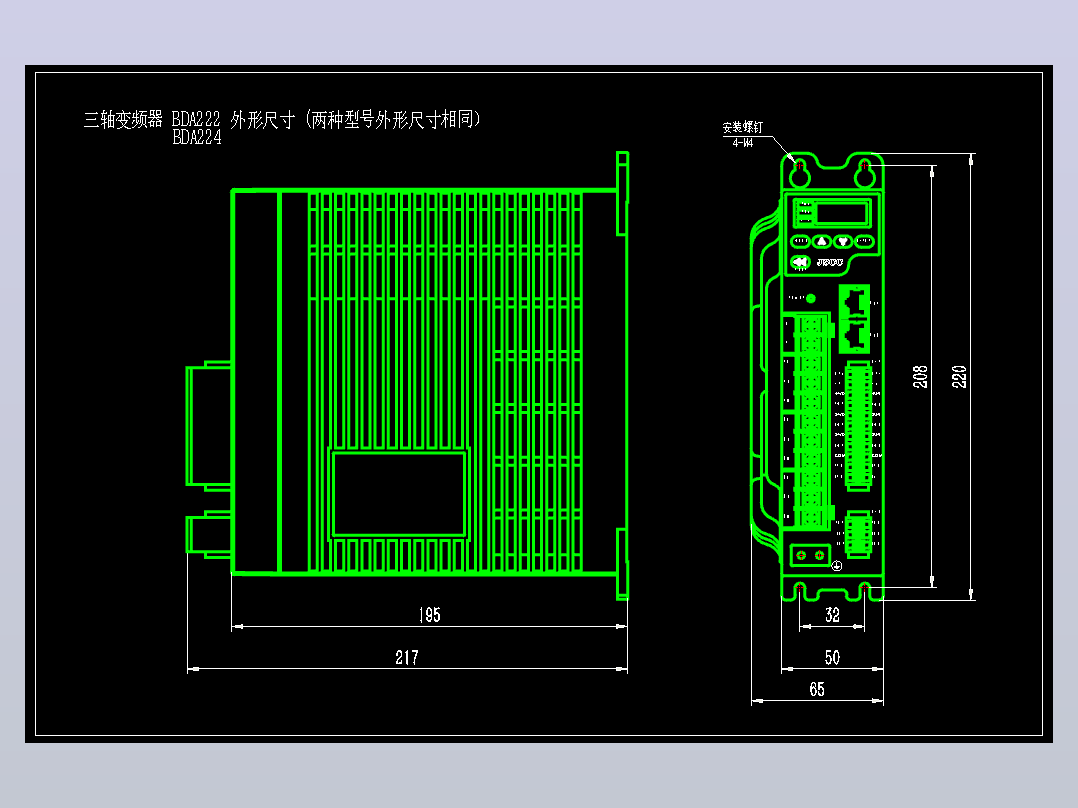Select the vertical 208 dimension text

pos(920,377)
